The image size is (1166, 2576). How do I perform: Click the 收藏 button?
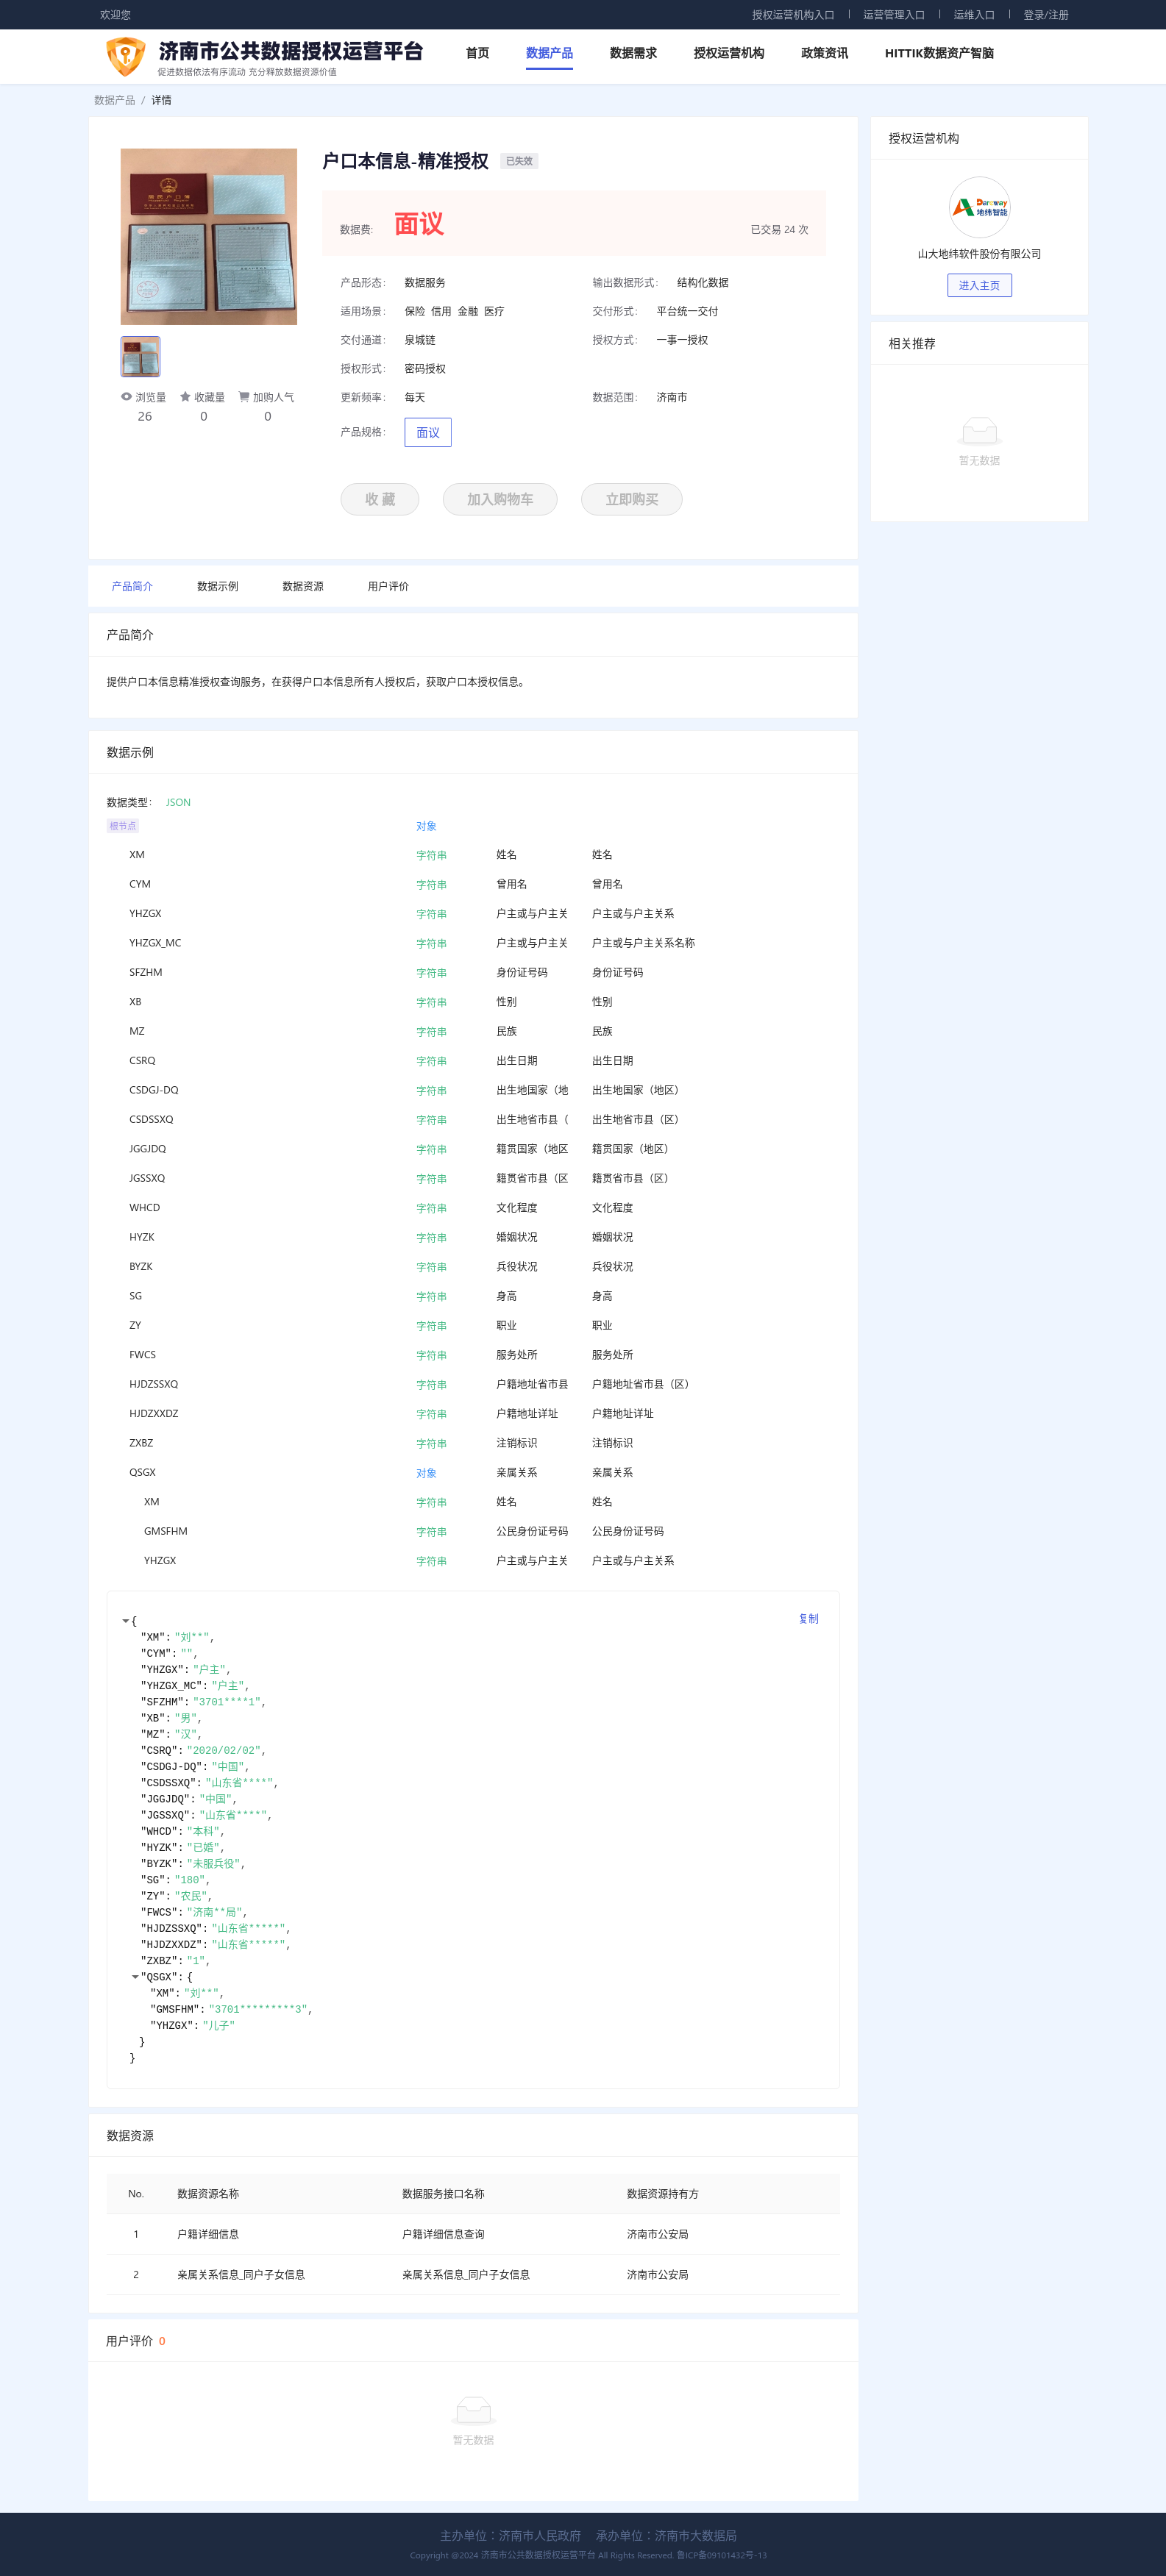[380, 499]
